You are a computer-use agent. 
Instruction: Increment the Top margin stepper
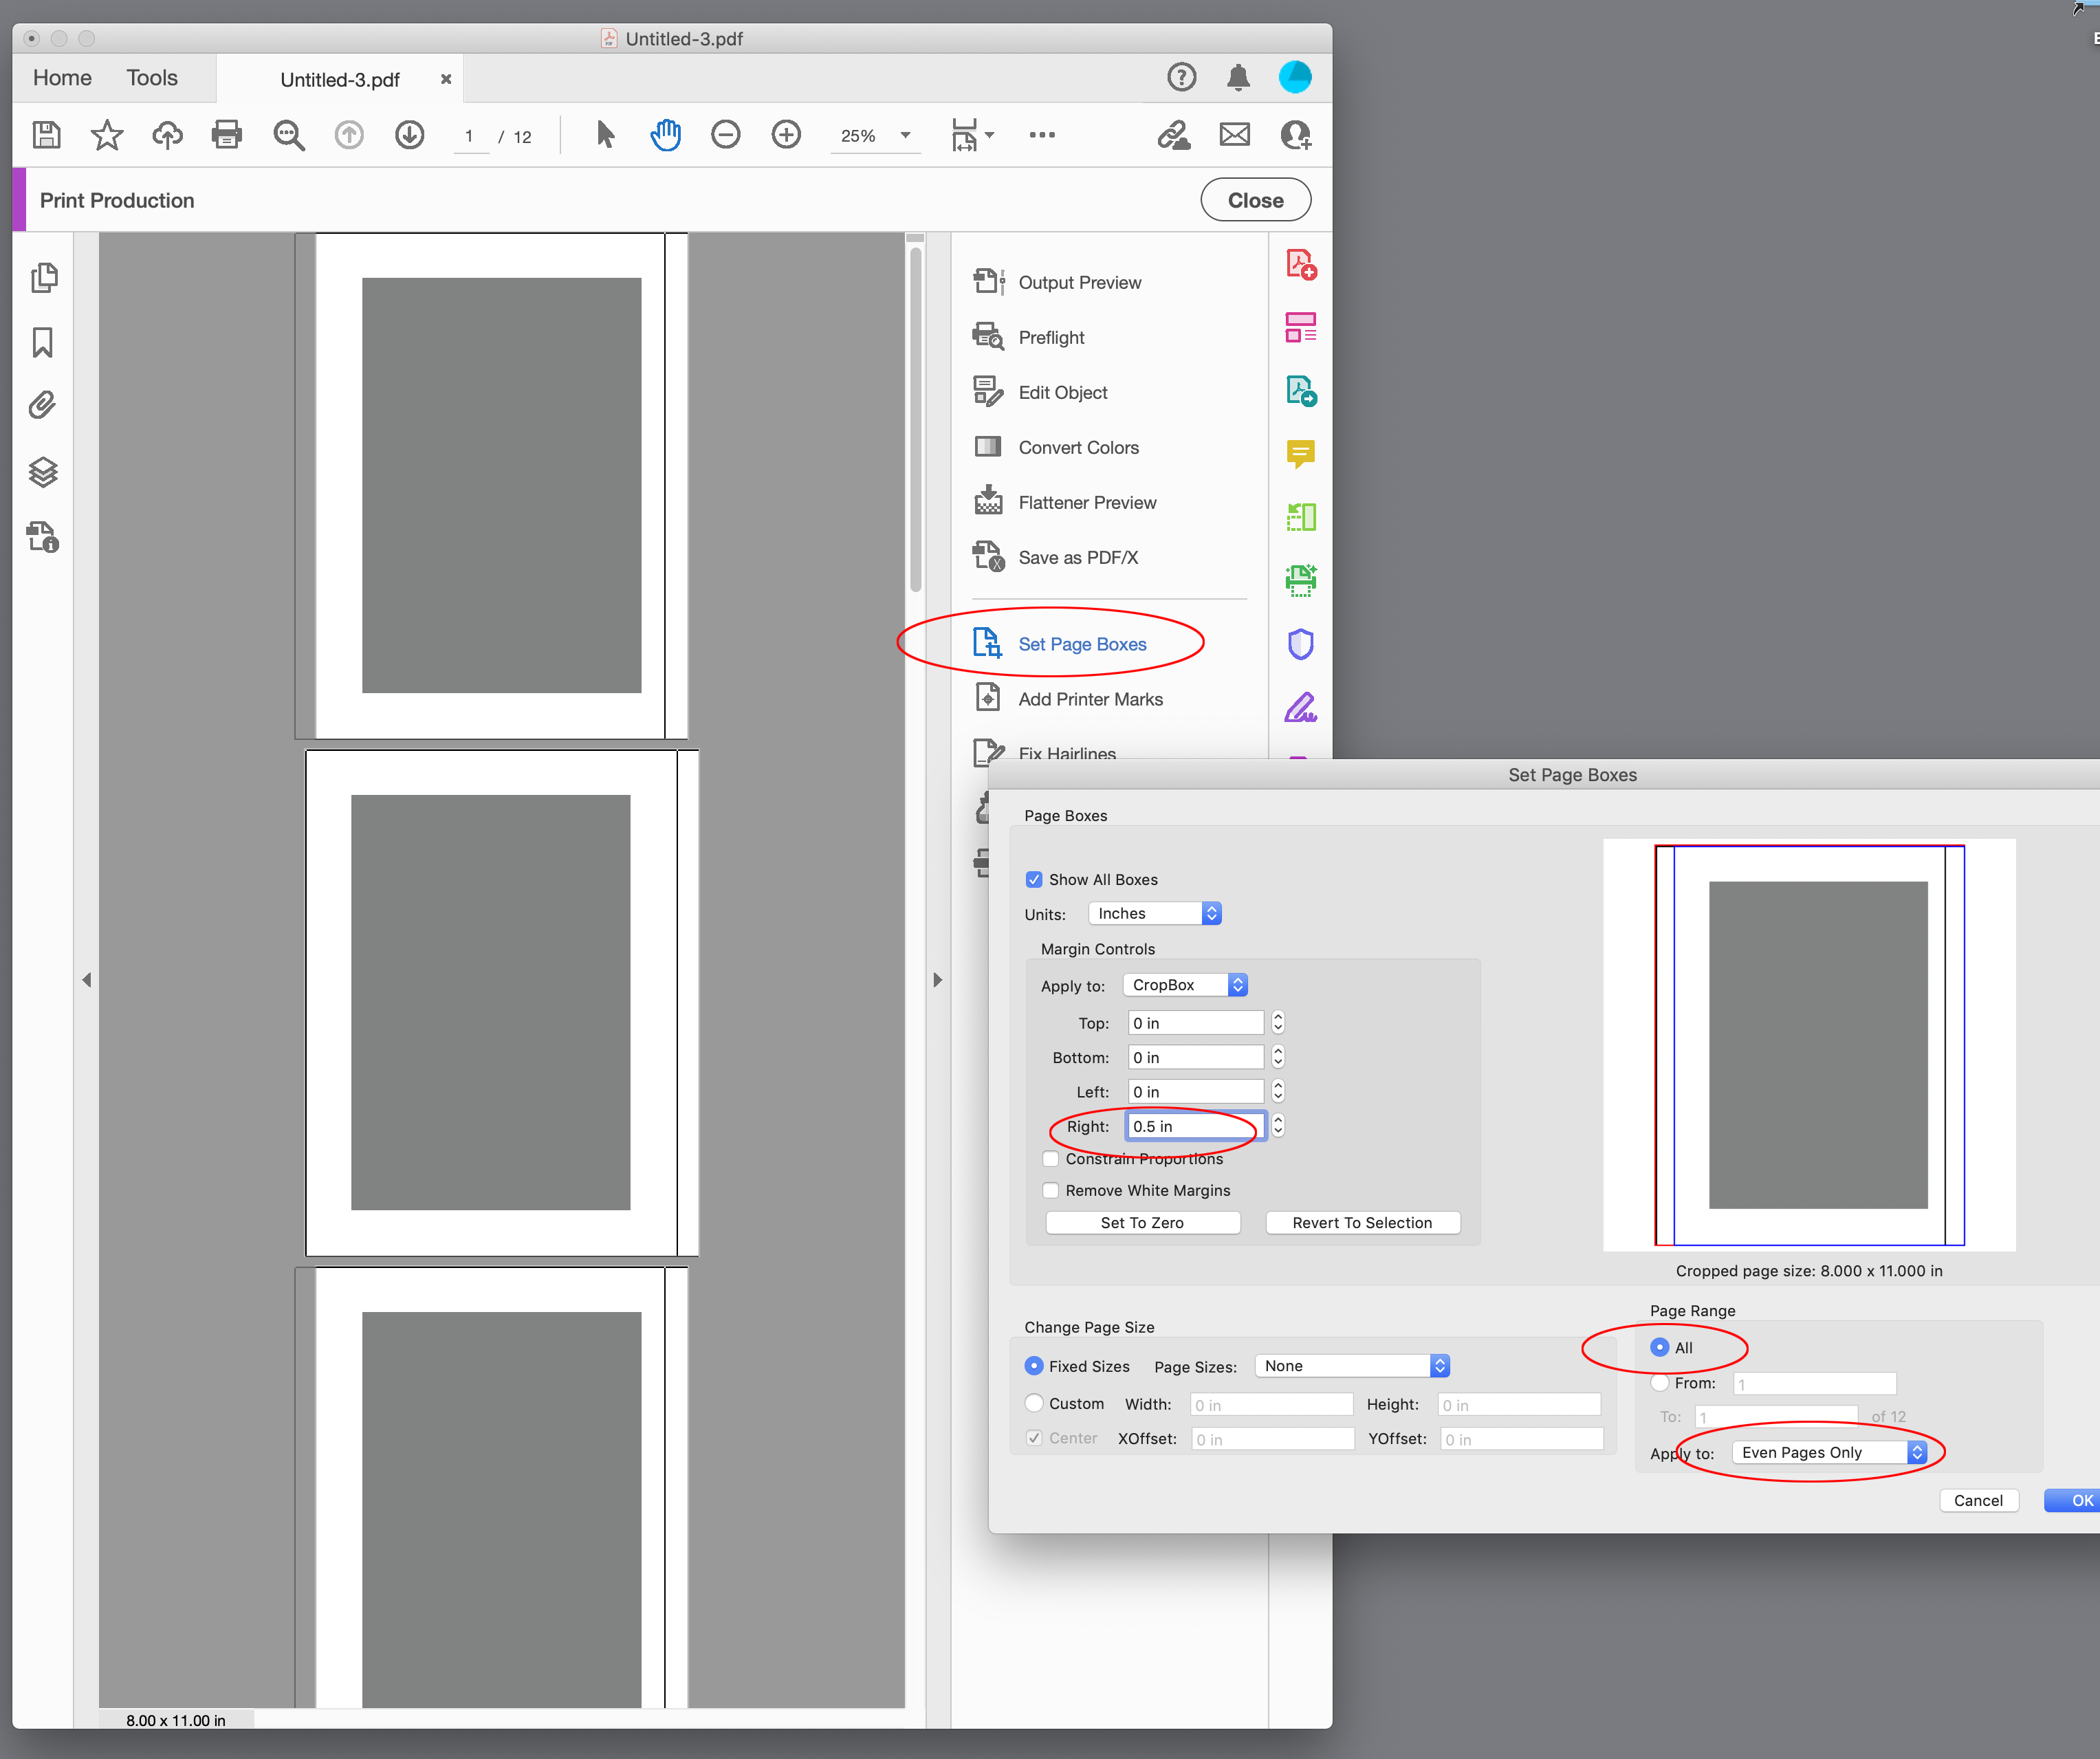[x=1277, y=1017]
